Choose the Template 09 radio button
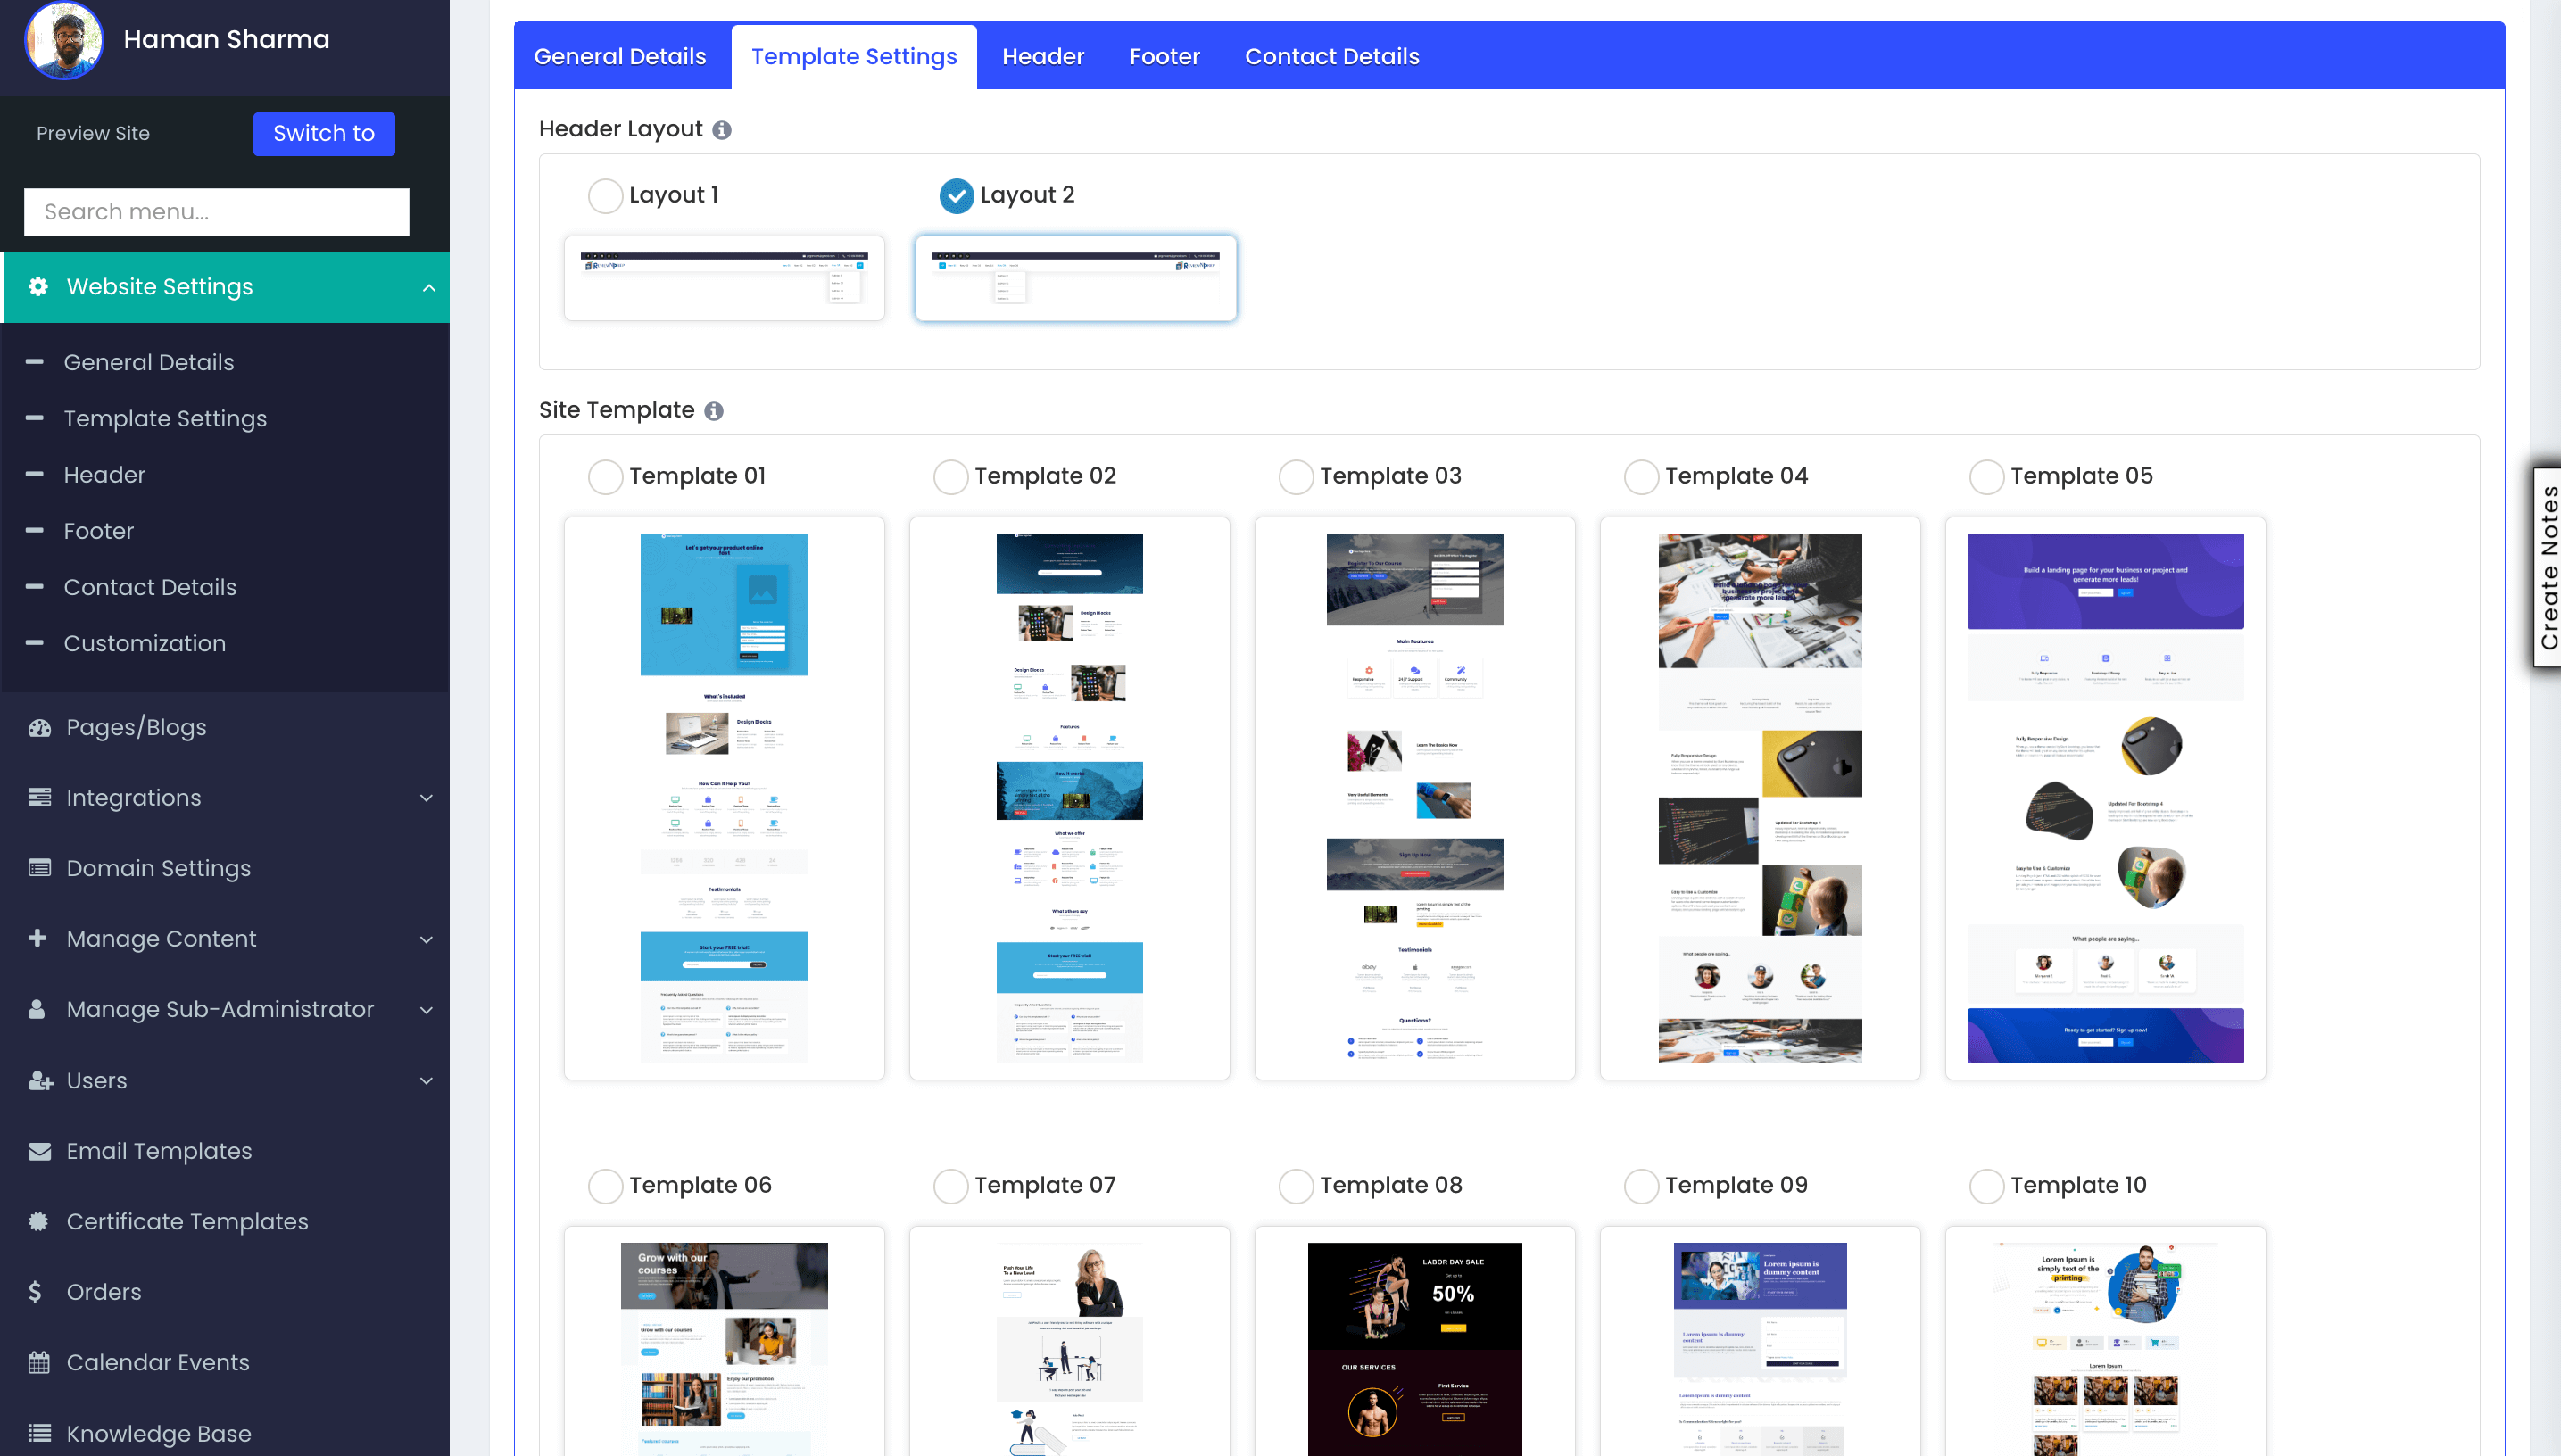This screenshot has width=2561, height=1456. point(1641,1185)
